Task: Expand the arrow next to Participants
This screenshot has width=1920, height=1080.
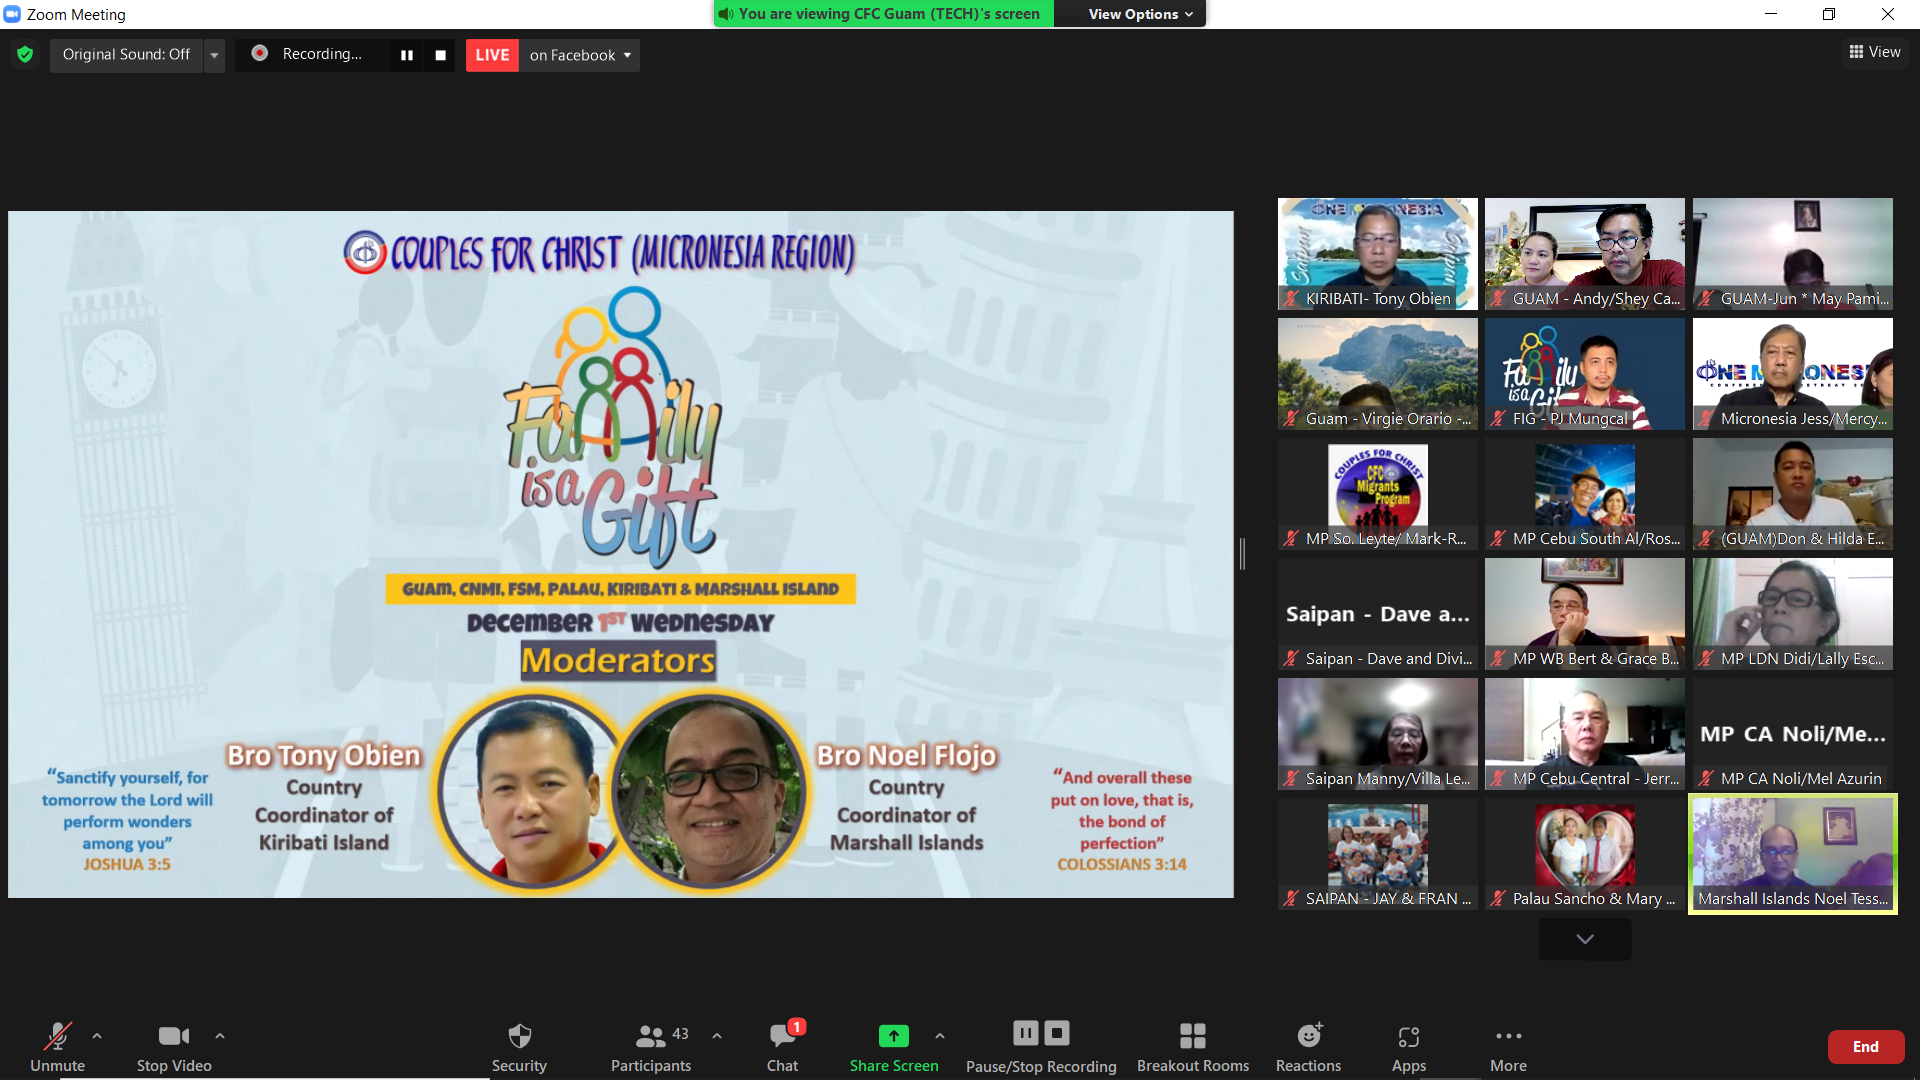Action: pyautogui.click(x=717, y=1036)
